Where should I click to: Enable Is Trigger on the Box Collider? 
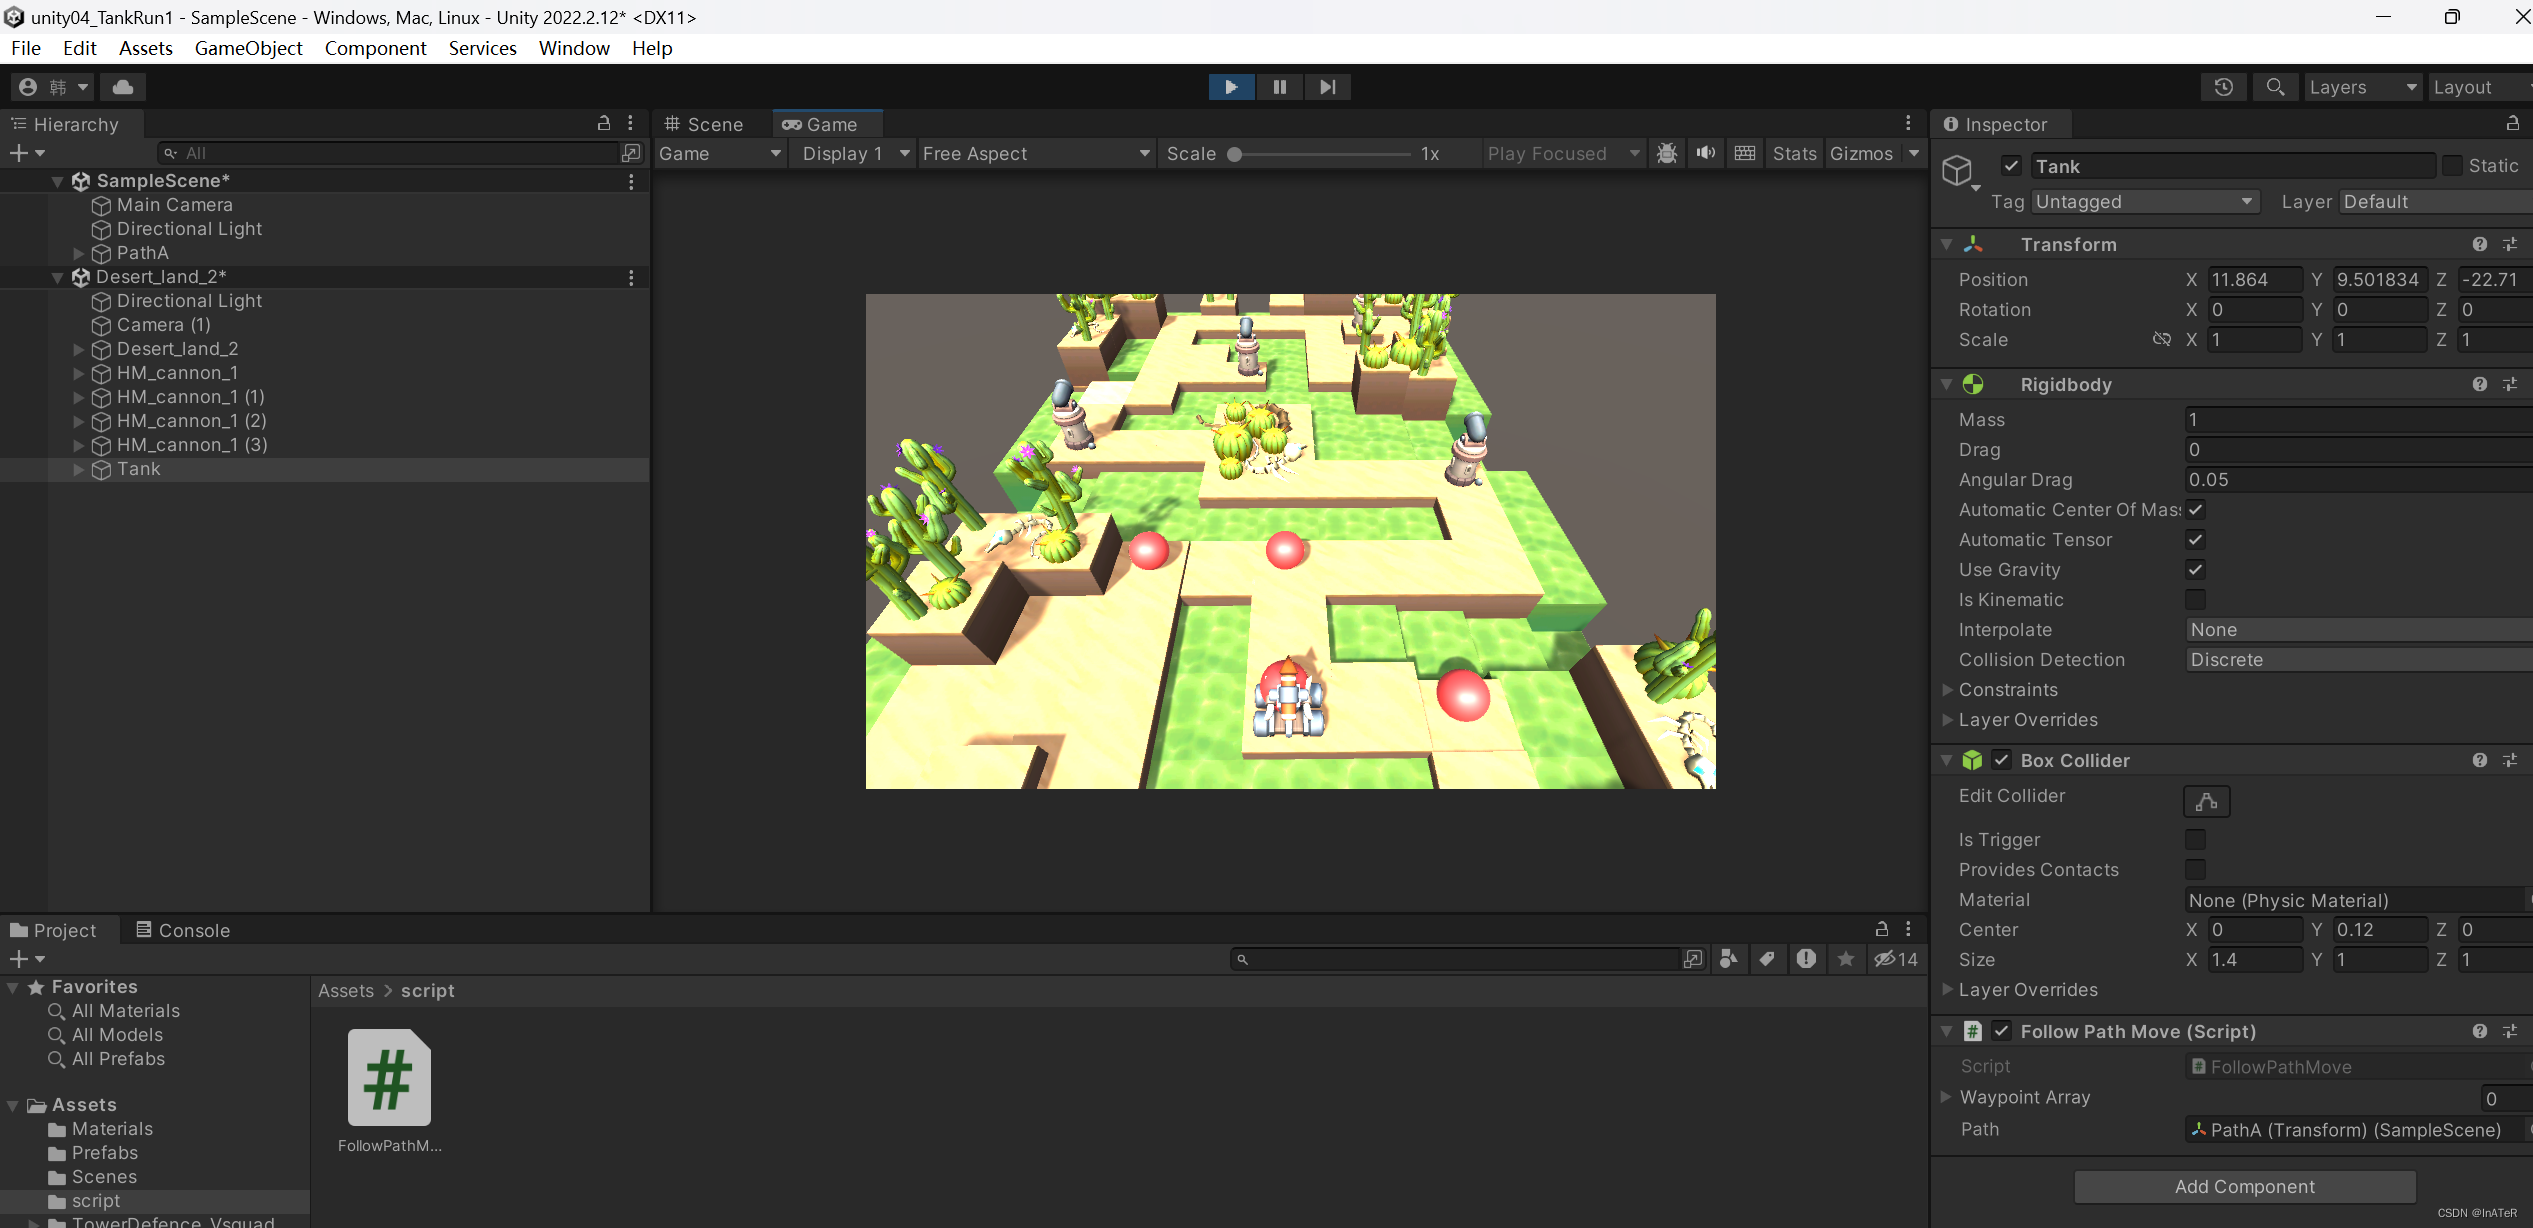2196,839
